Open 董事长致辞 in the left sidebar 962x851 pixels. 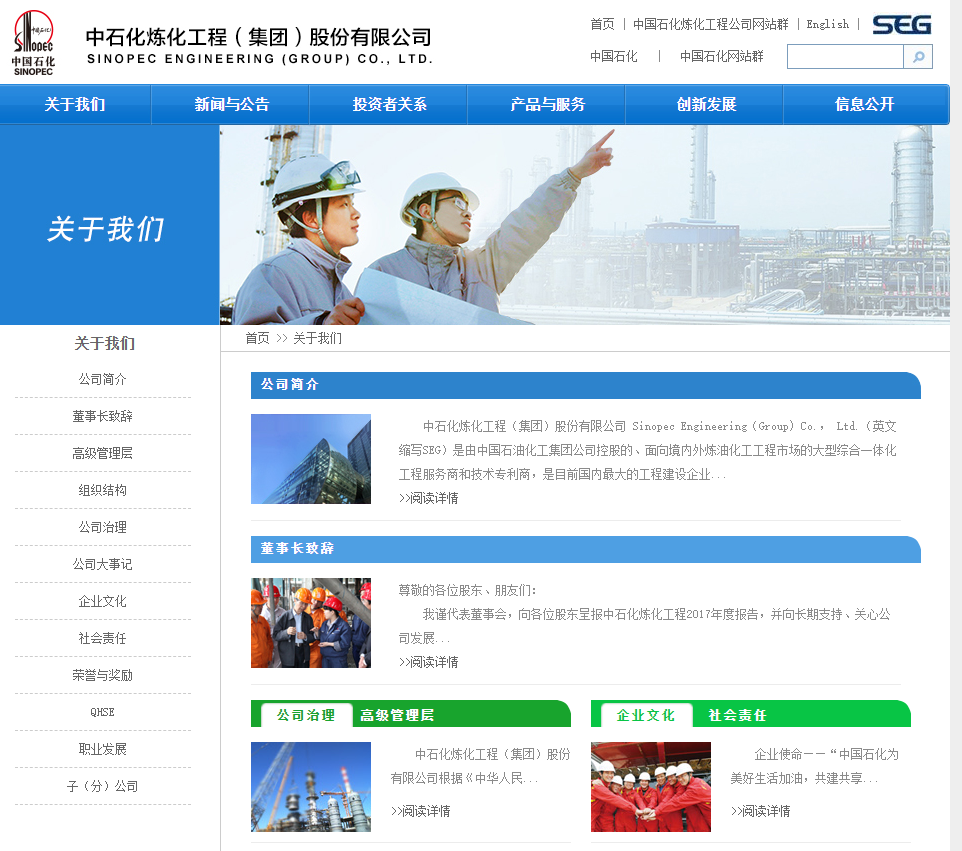coord(102,416)
